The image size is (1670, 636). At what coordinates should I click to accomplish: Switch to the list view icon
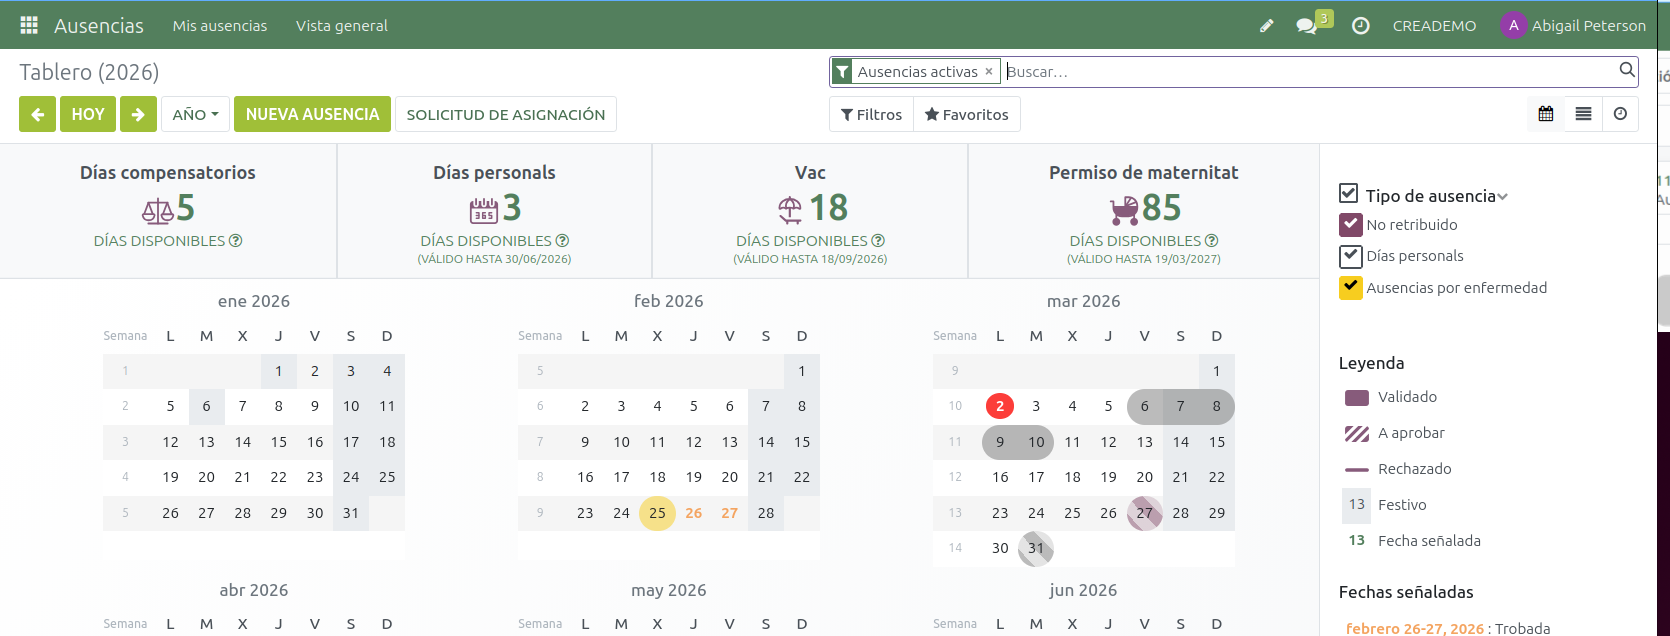[x=1583, y=114]
